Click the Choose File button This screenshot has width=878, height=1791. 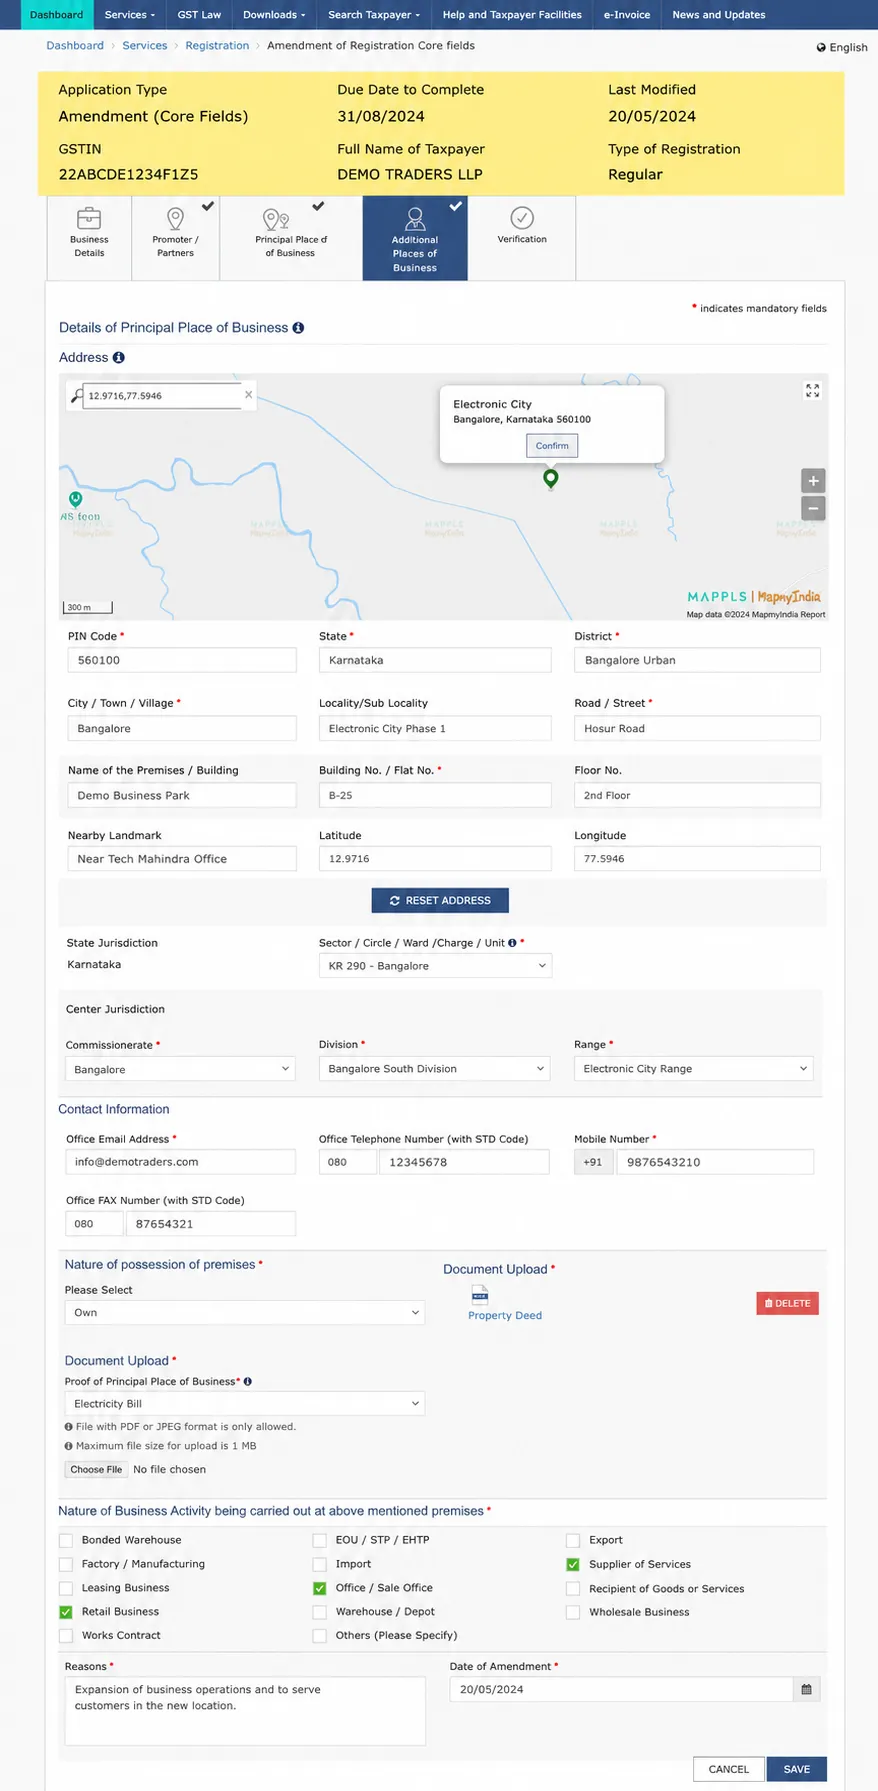(96, 1470)
